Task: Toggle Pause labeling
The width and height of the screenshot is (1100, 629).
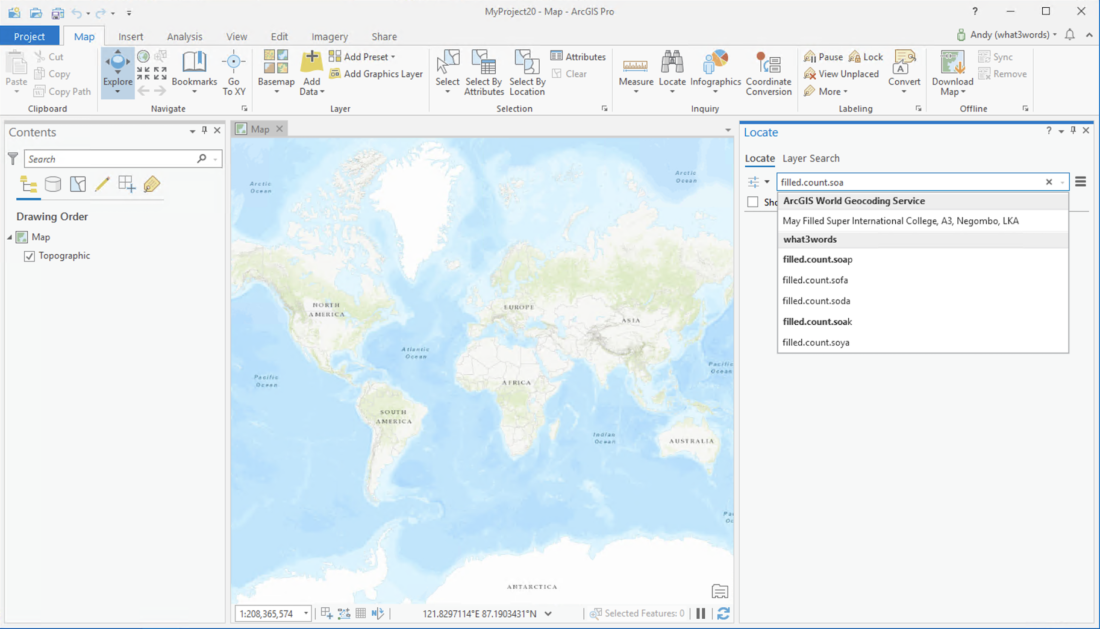Action: [x=823, y=57]
